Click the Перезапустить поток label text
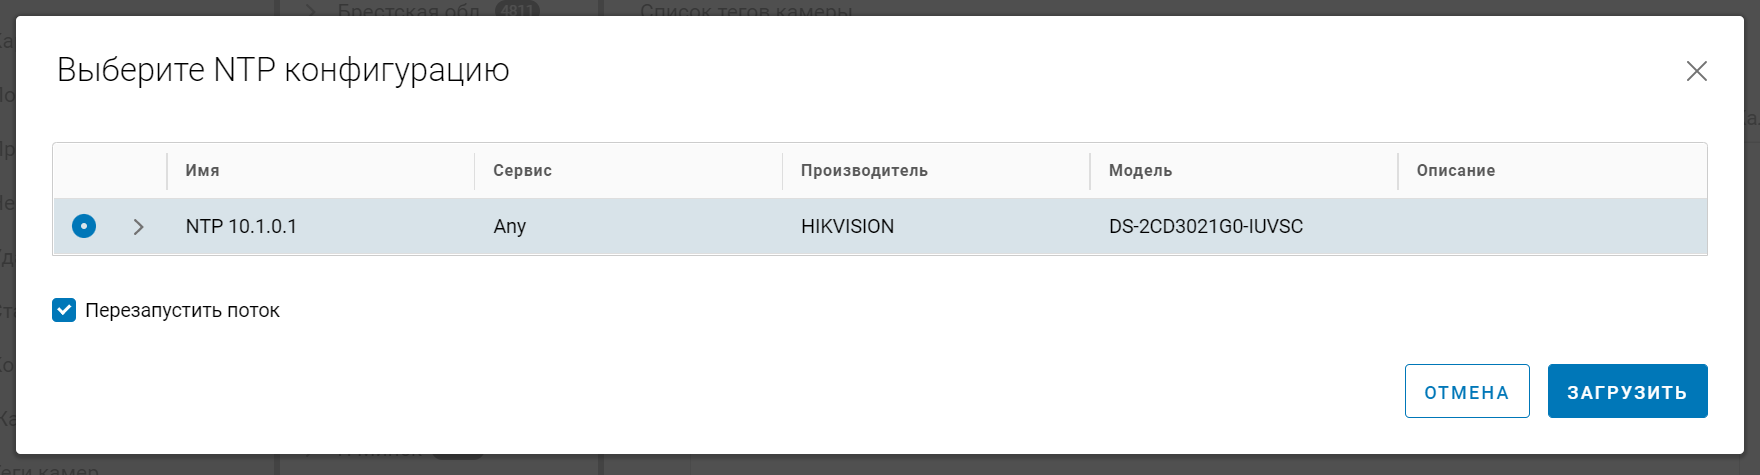This screenshot has width=1760, height=475. [182, 311]
